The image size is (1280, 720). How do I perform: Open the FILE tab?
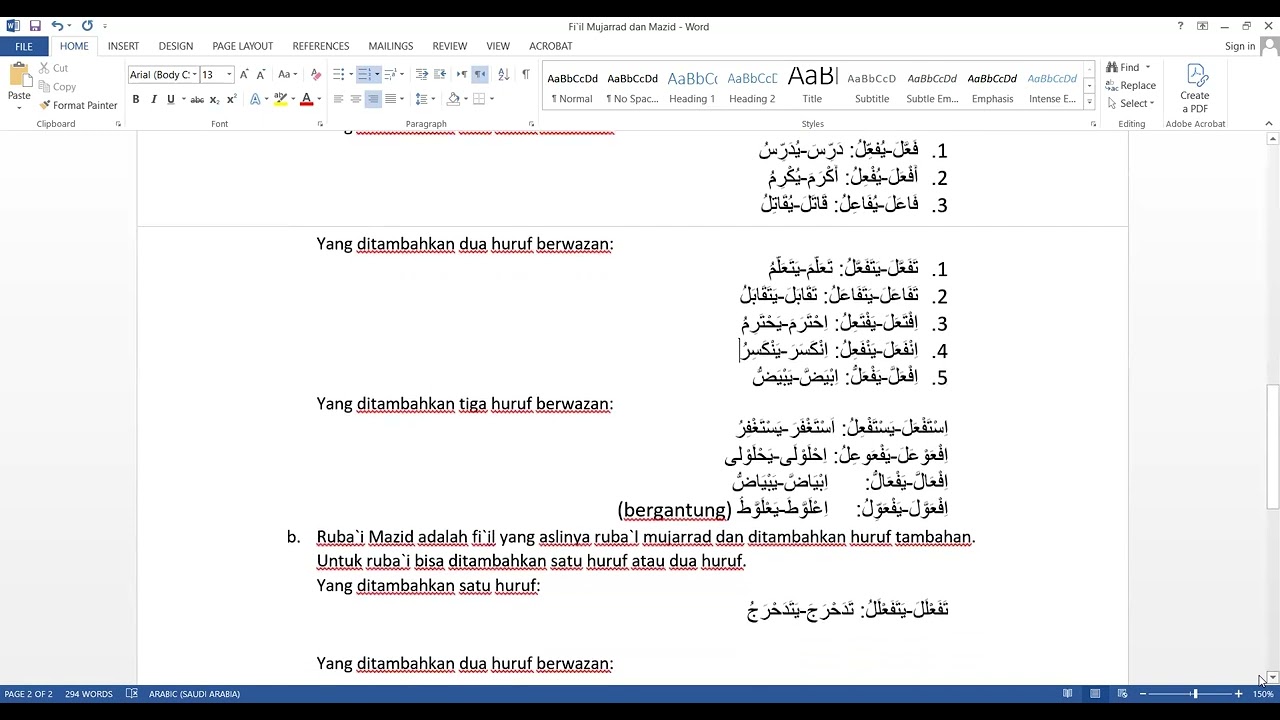(24, 46)
